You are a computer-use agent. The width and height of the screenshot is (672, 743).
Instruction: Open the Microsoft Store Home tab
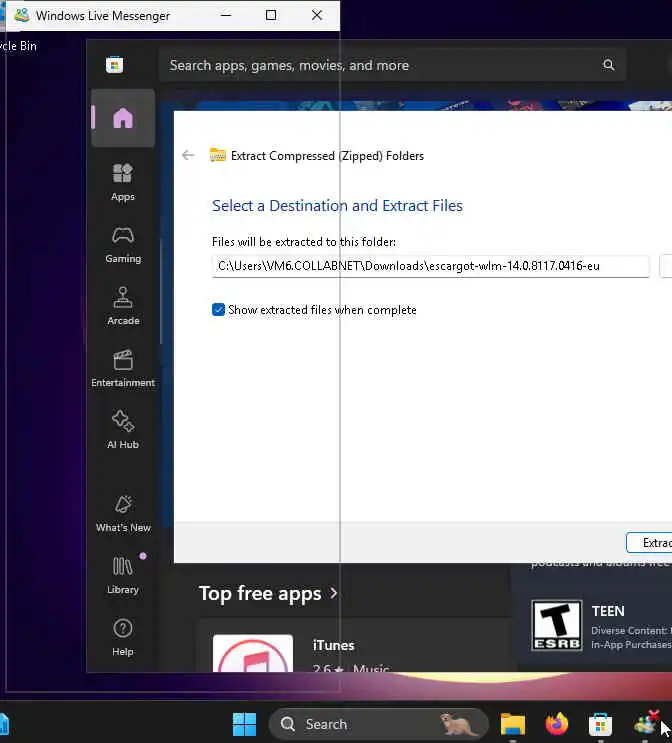pyautogui.click(x=123, y=118)
